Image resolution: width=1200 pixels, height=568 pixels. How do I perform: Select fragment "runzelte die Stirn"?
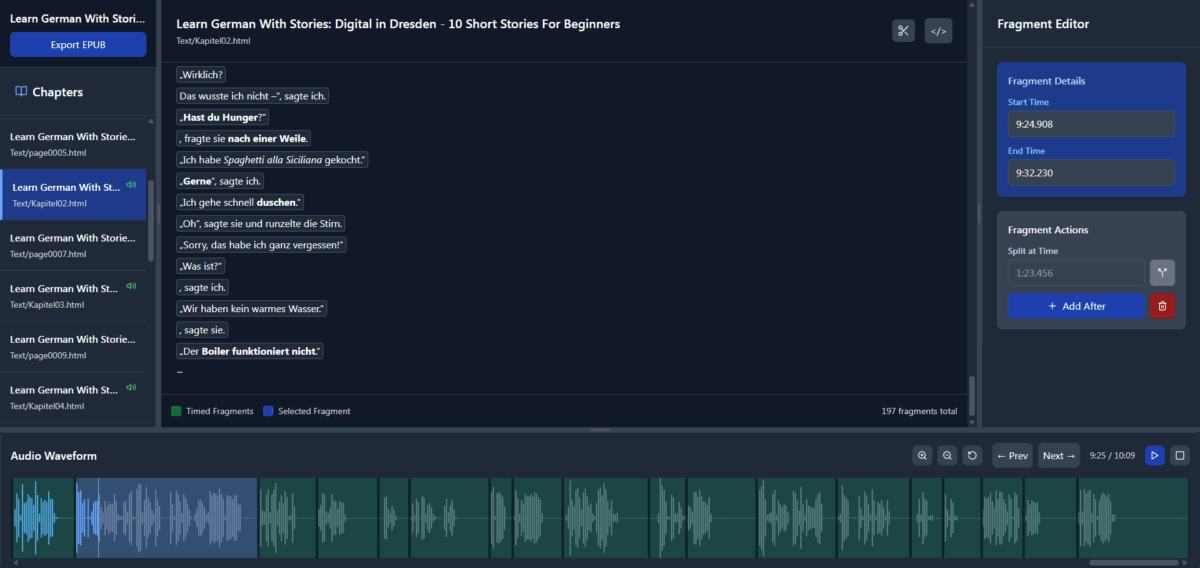point(260,223)
